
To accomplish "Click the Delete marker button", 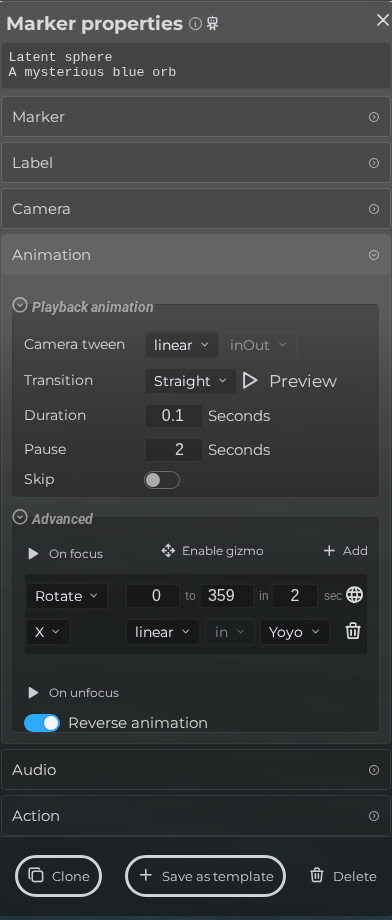I will (343, 876).
